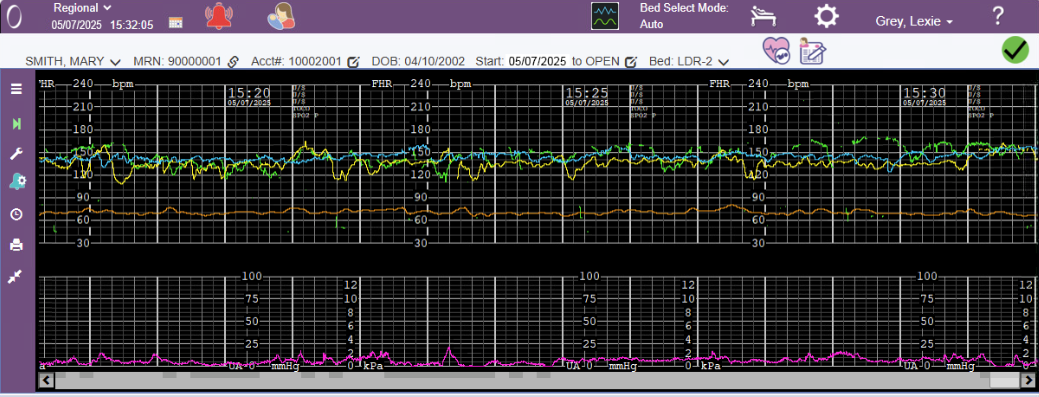Click the scrollbar left arrow

[x=46, y=380]
